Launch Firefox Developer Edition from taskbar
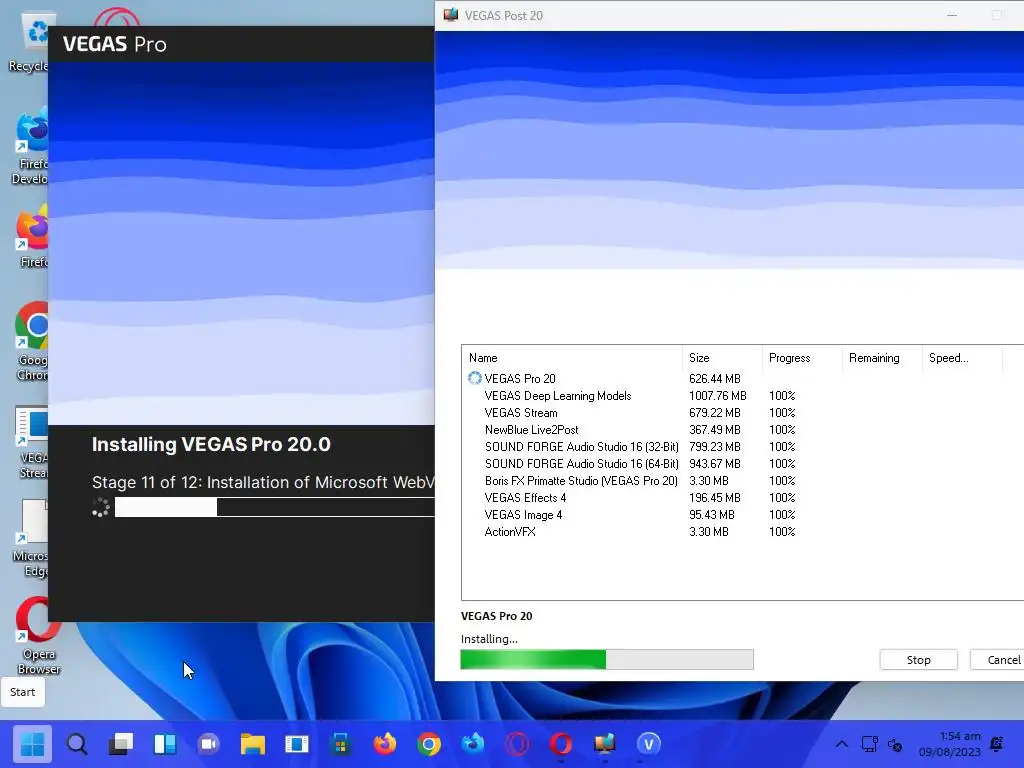 coord(473,743)
